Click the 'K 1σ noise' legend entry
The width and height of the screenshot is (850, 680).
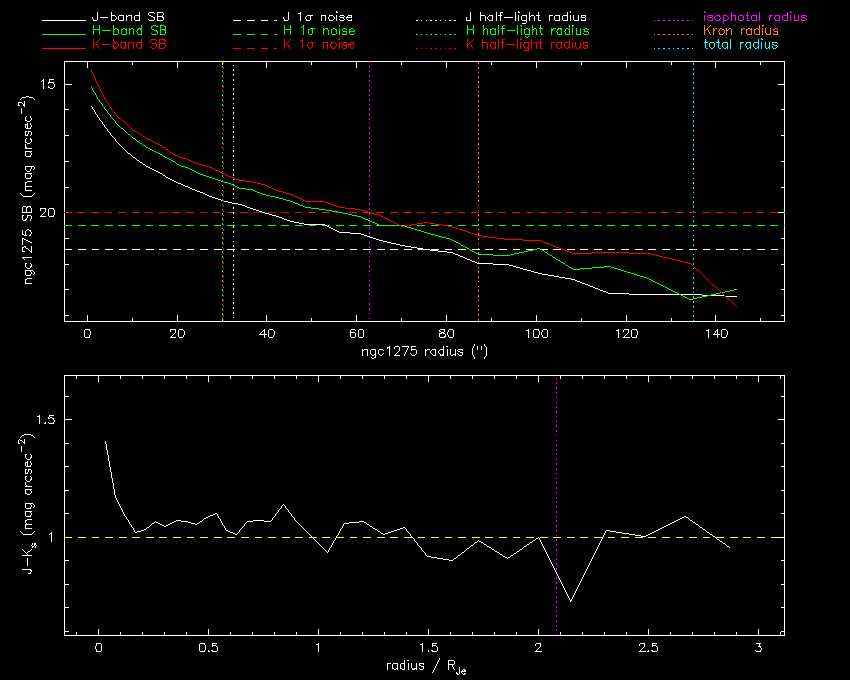point(319,44)
